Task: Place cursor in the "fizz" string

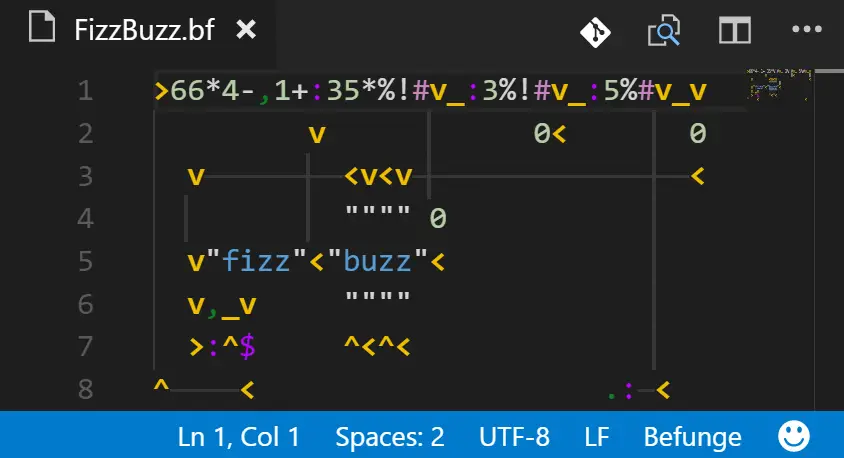Action: [256, 261]
